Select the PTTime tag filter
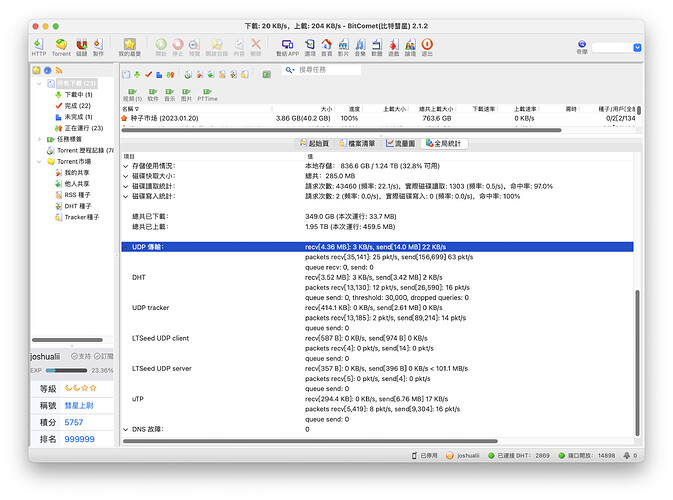The height and width of the screenshot is (500, 673). 207,95
